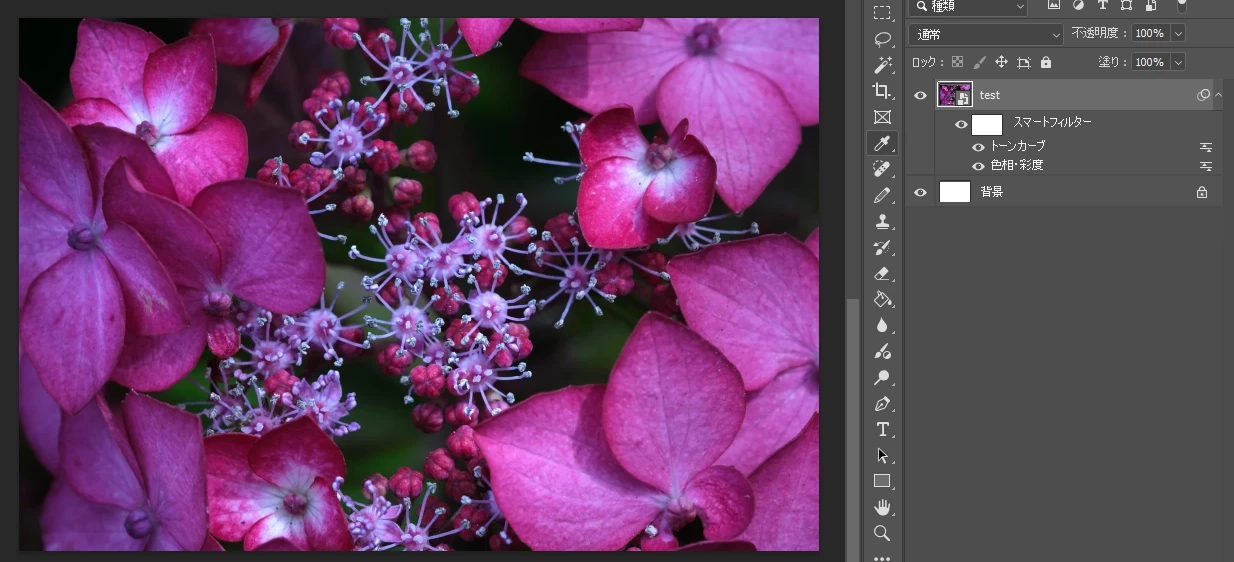Click the トーンカーブ filter name

point(1017,147)
